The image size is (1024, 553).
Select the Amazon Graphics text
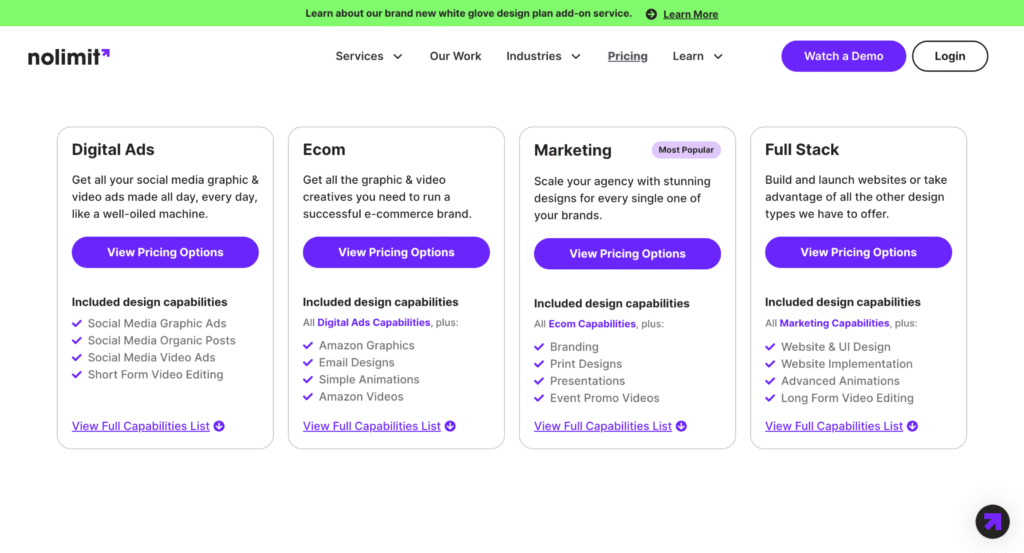coord(366,345)
